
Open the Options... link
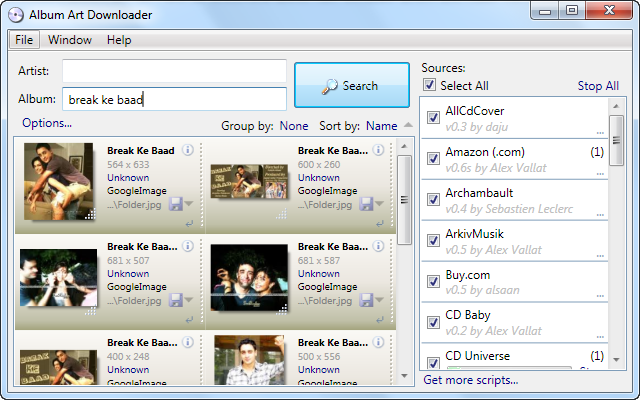click(47, 123)
